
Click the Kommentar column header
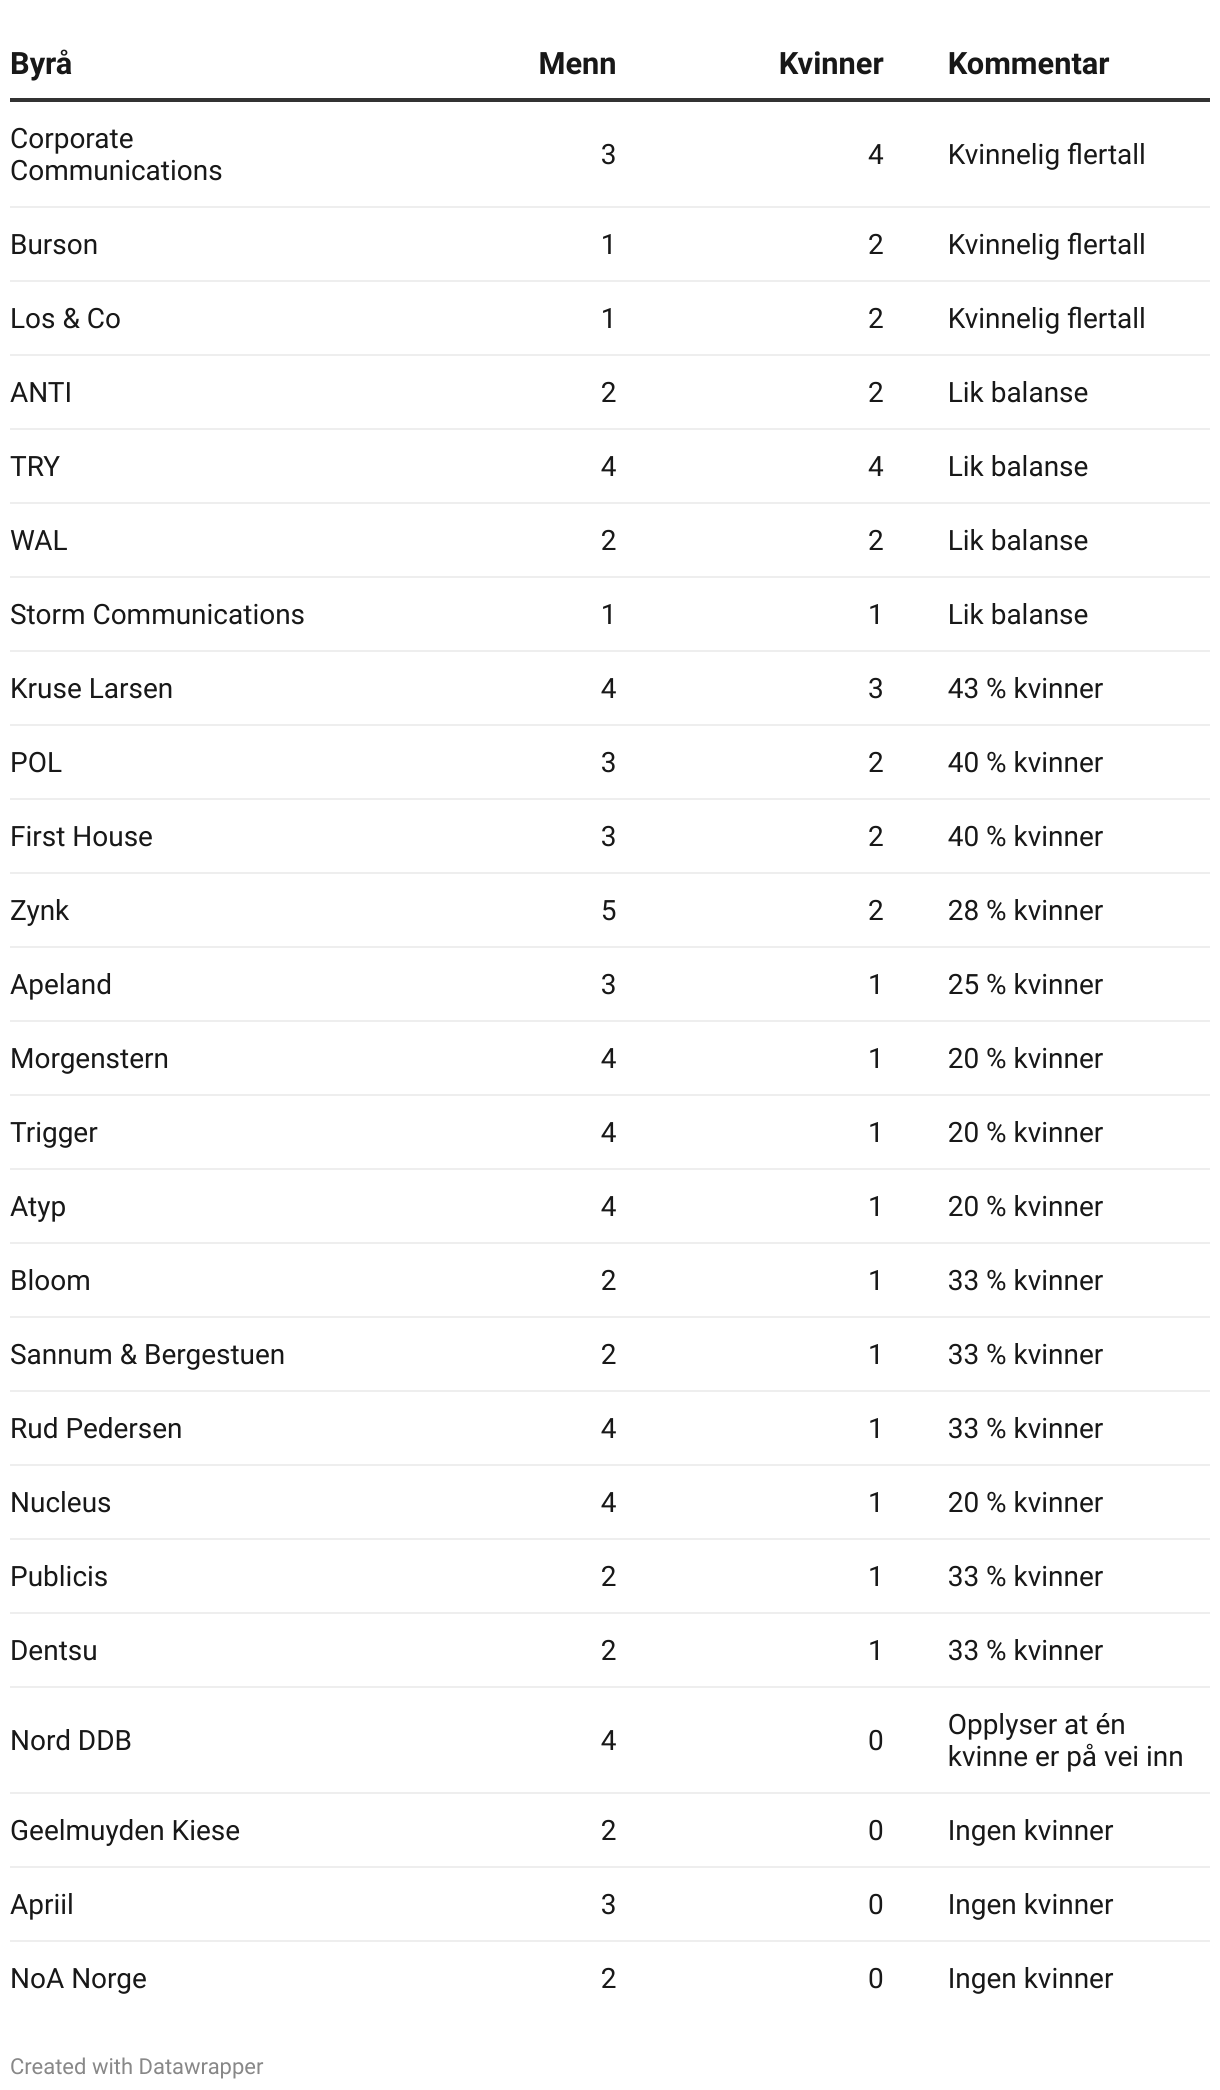coord(1028,64)
